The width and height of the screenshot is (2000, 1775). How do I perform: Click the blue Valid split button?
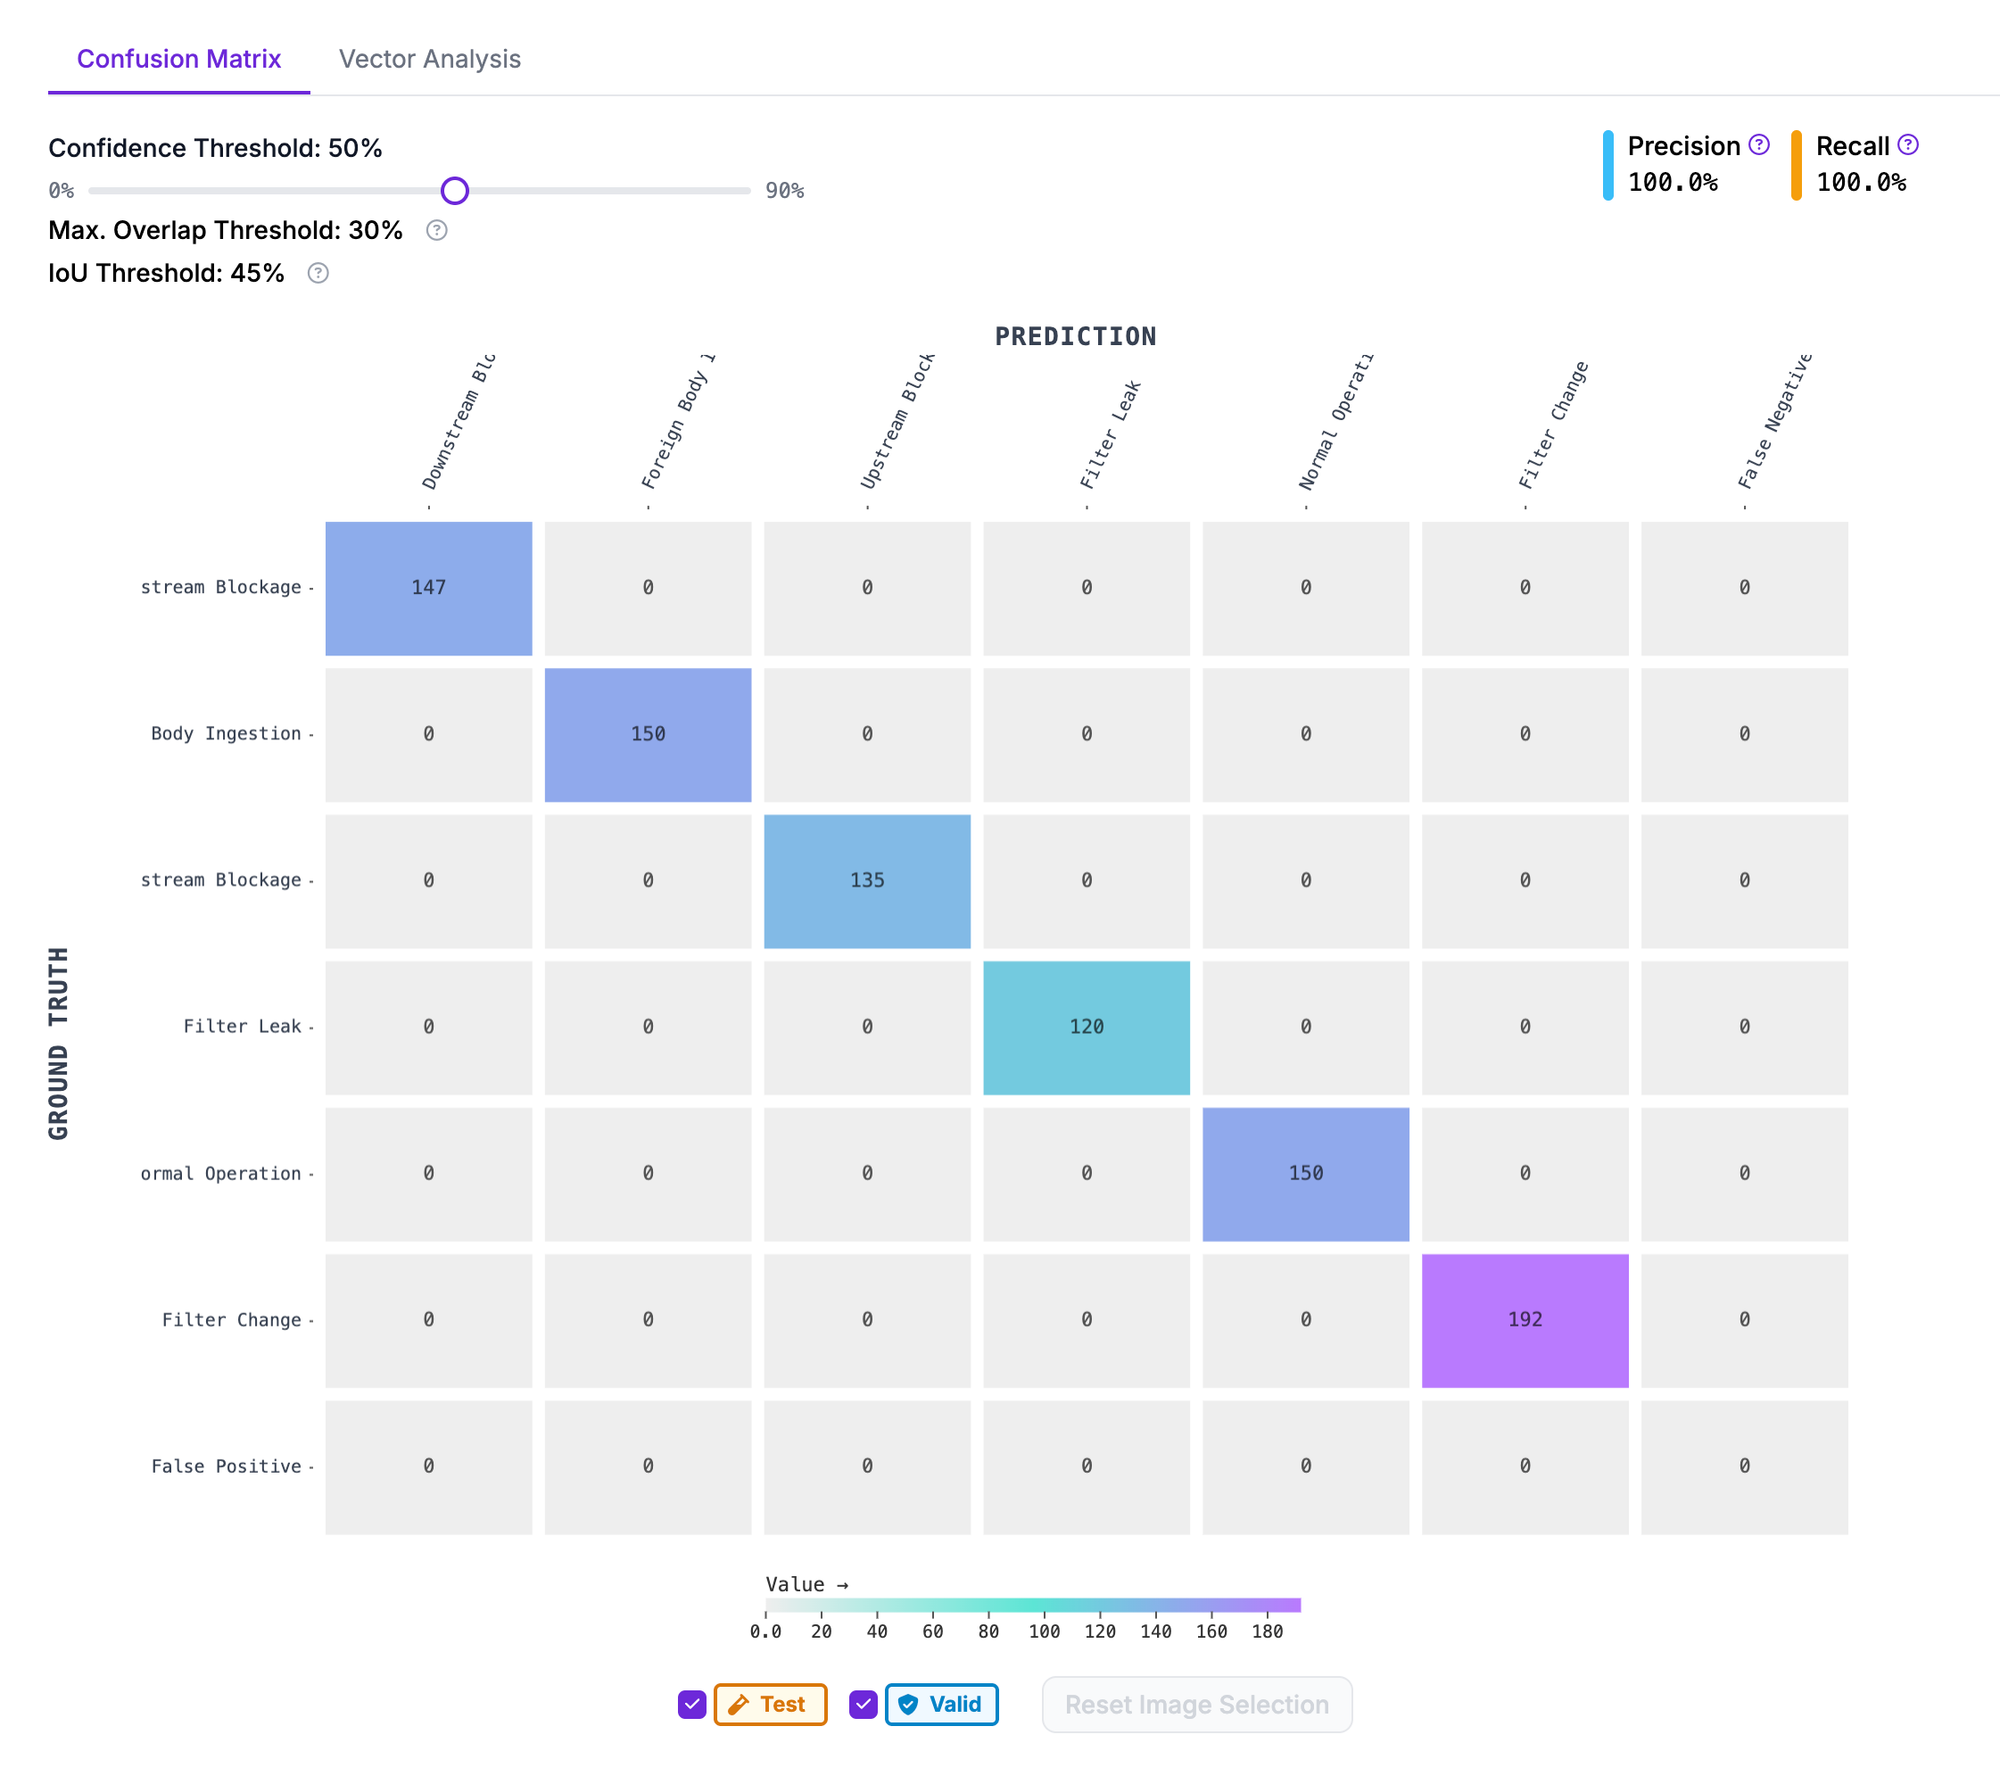941,1704
